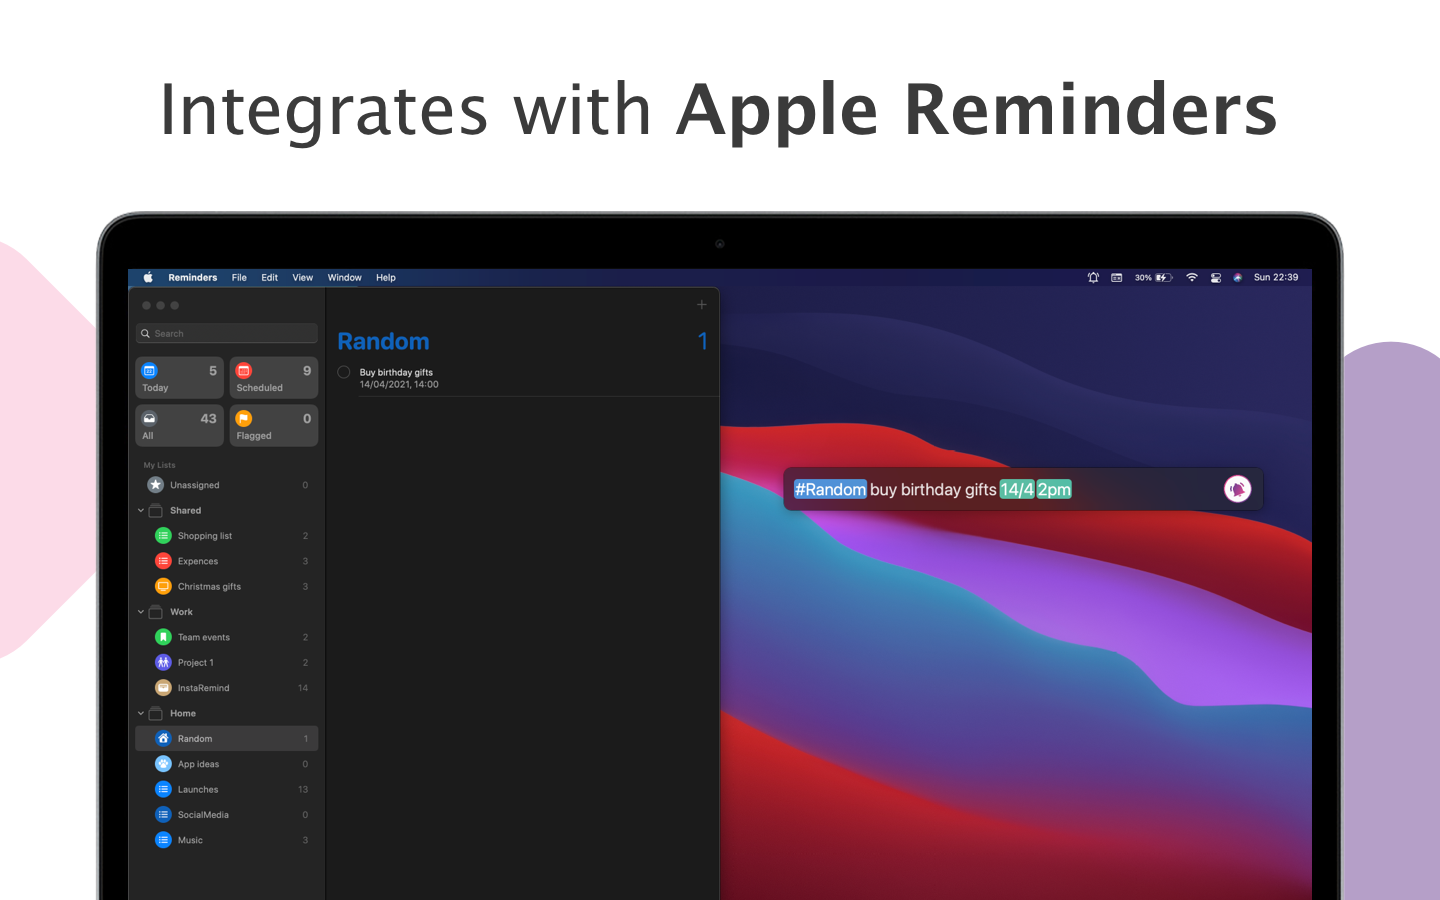
Task: Select Expences red list icon
Action: click(x=163, y=561)
